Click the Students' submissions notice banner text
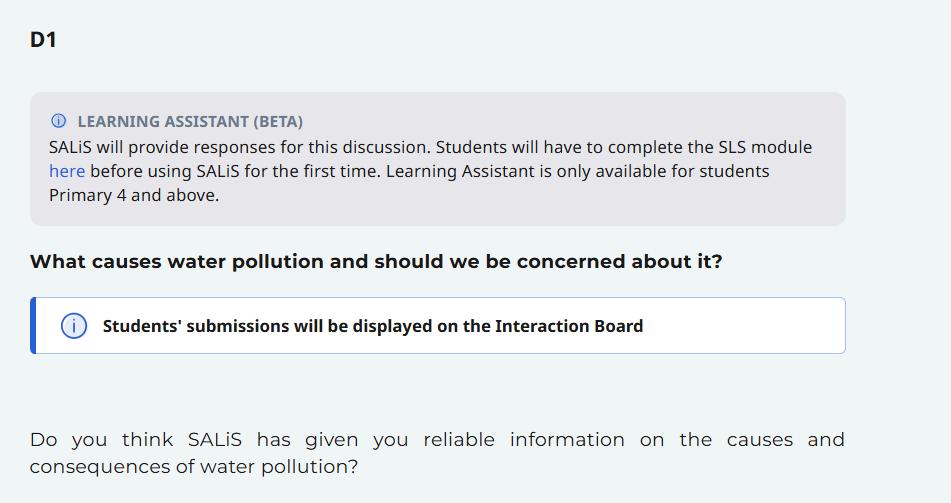Screen dimensions: 951x503 (x=372, y=326)
